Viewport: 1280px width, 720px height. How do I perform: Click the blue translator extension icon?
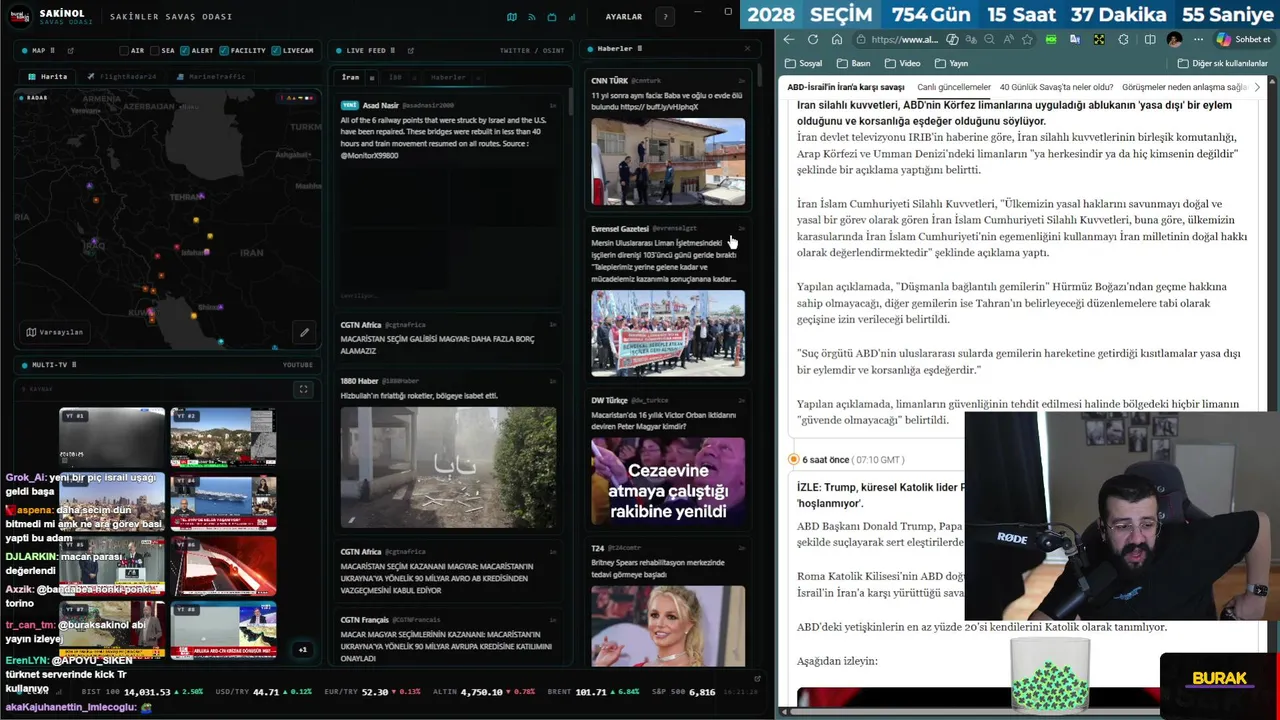pos(1075,39)
